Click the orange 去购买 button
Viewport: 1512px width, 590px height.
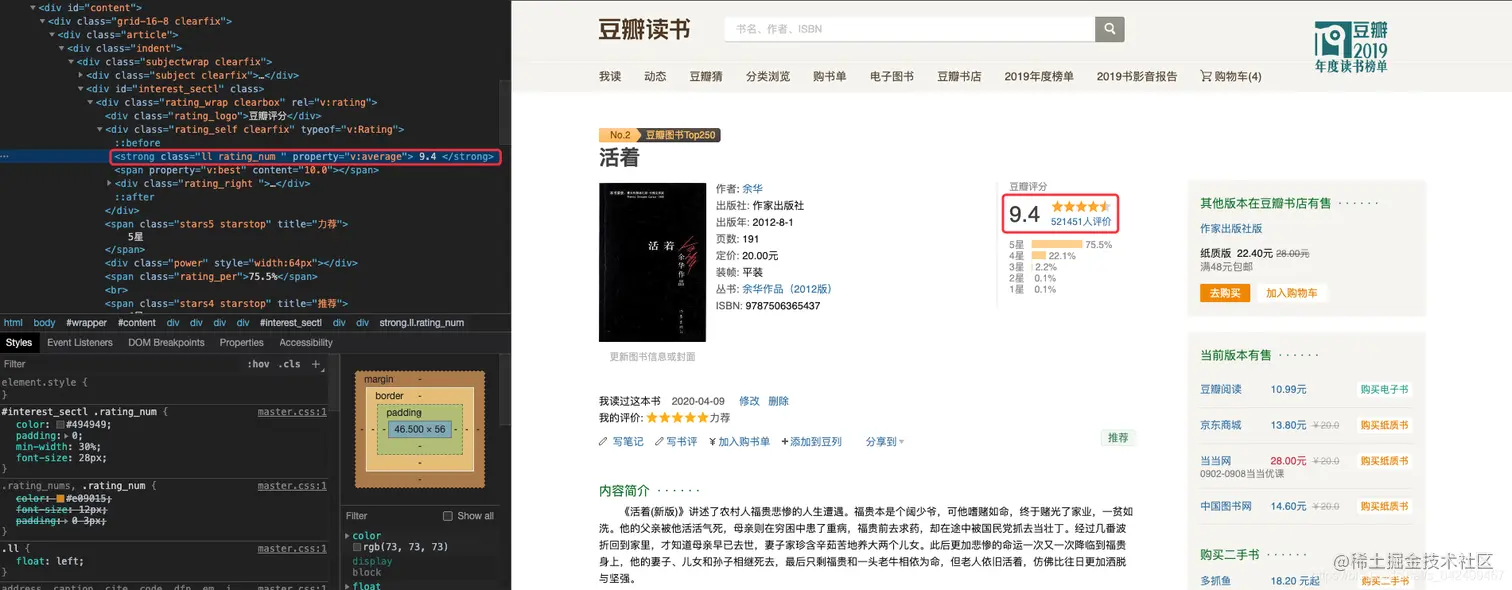[1225, 293]
